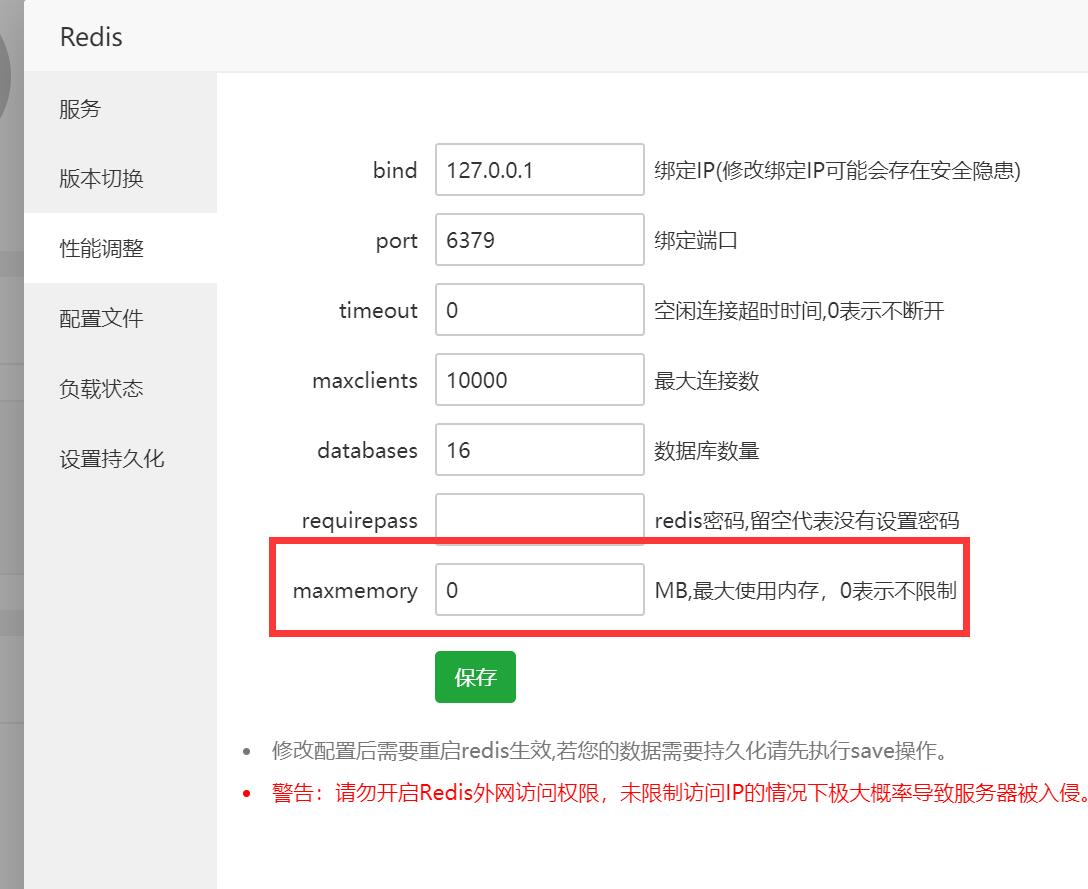Click the 最大连接数 description text

[706, 380]
